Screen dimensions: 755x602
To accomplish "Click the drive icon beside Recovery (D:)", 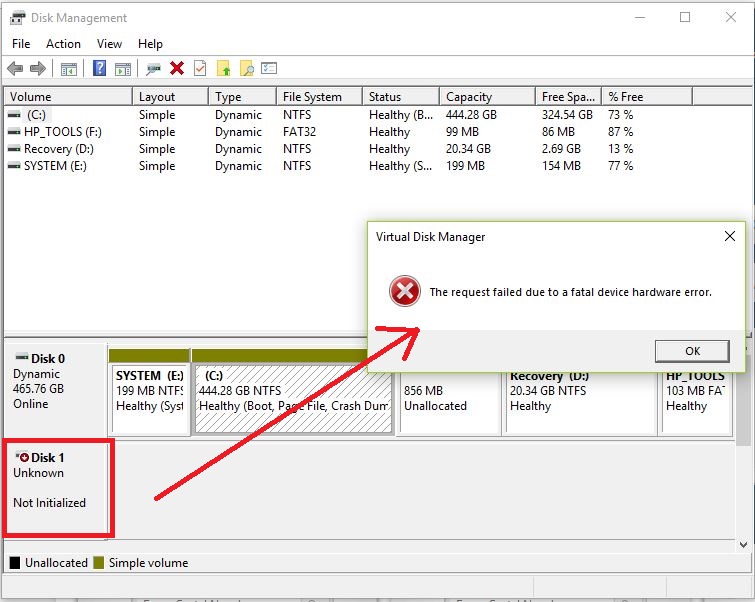I will click(14, 148).
